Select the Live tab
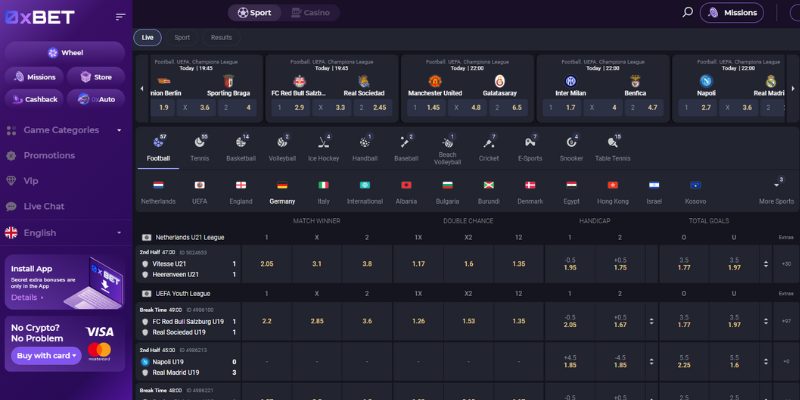The height and width of the screenshot is (400, 800). pos(147,38)
